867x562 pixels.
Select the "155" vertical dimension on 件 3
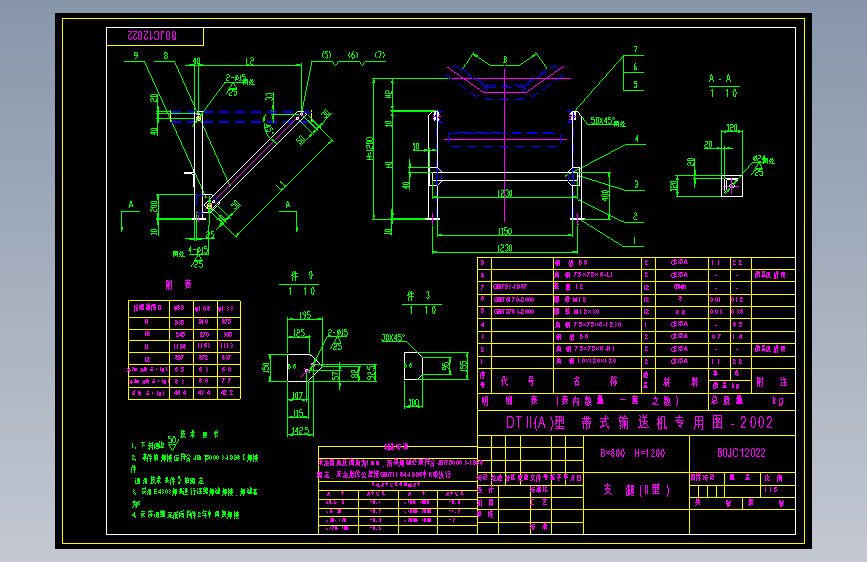coord(464,366)
